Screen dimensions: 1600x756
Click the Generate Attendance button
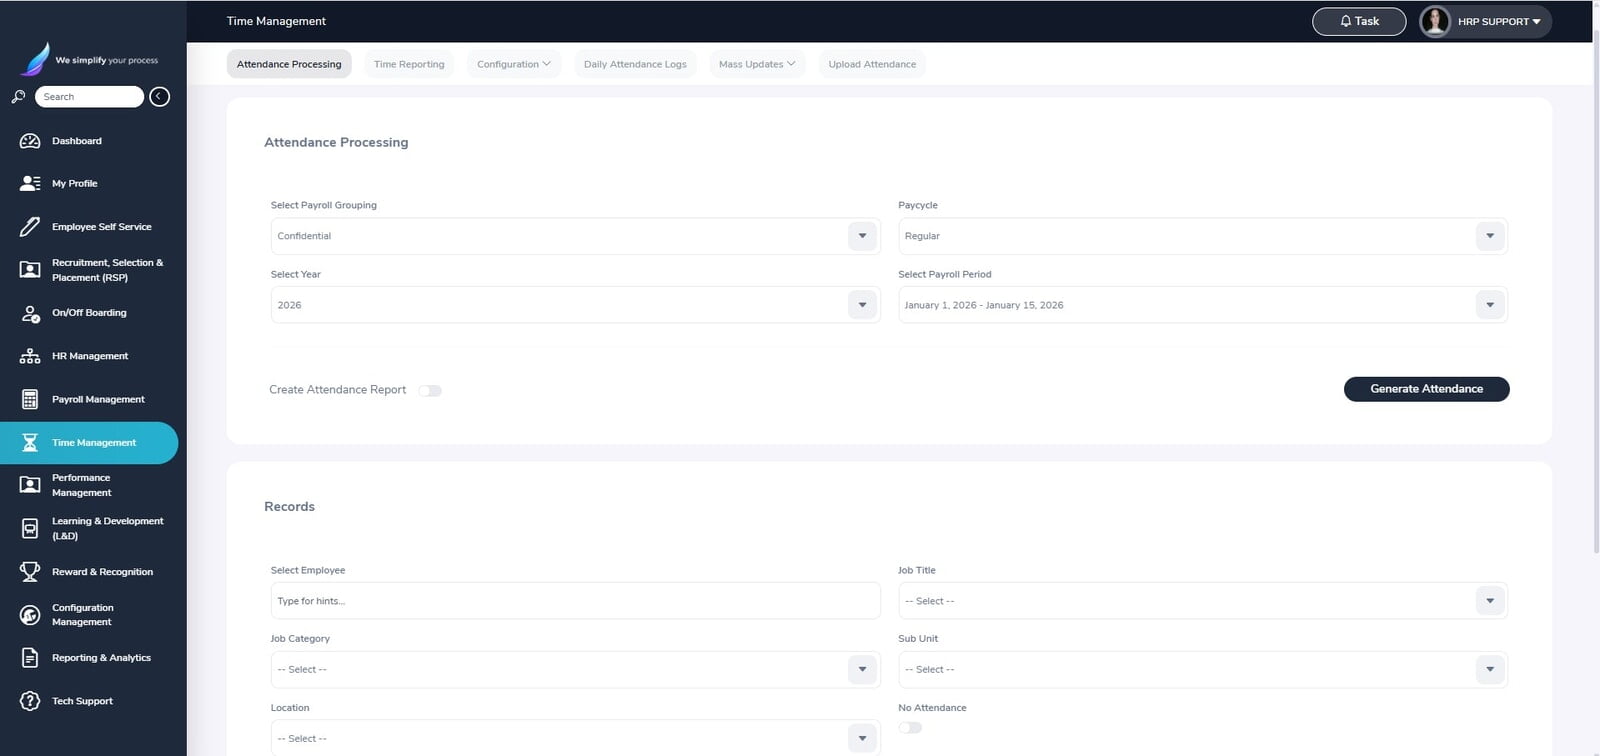pos(1426,389)
